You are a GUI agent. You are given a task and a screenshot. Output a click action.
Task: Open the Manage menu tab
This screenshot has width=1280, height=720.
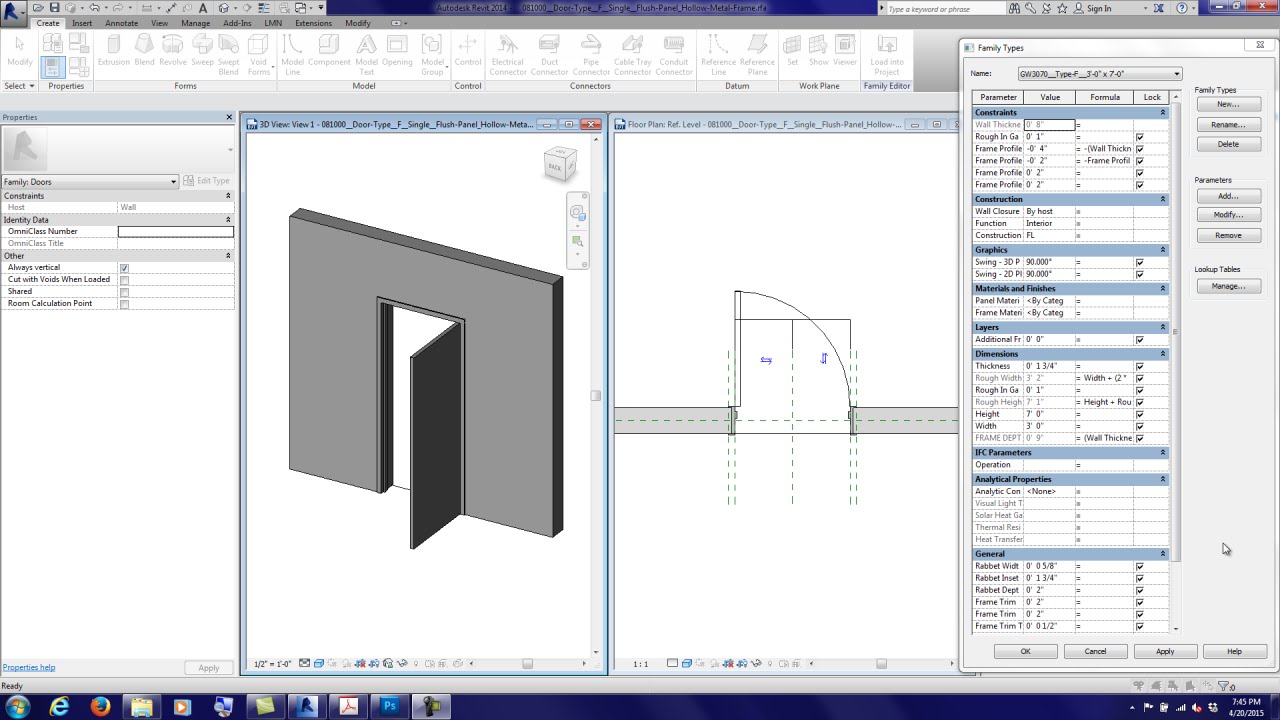[194, 23]
